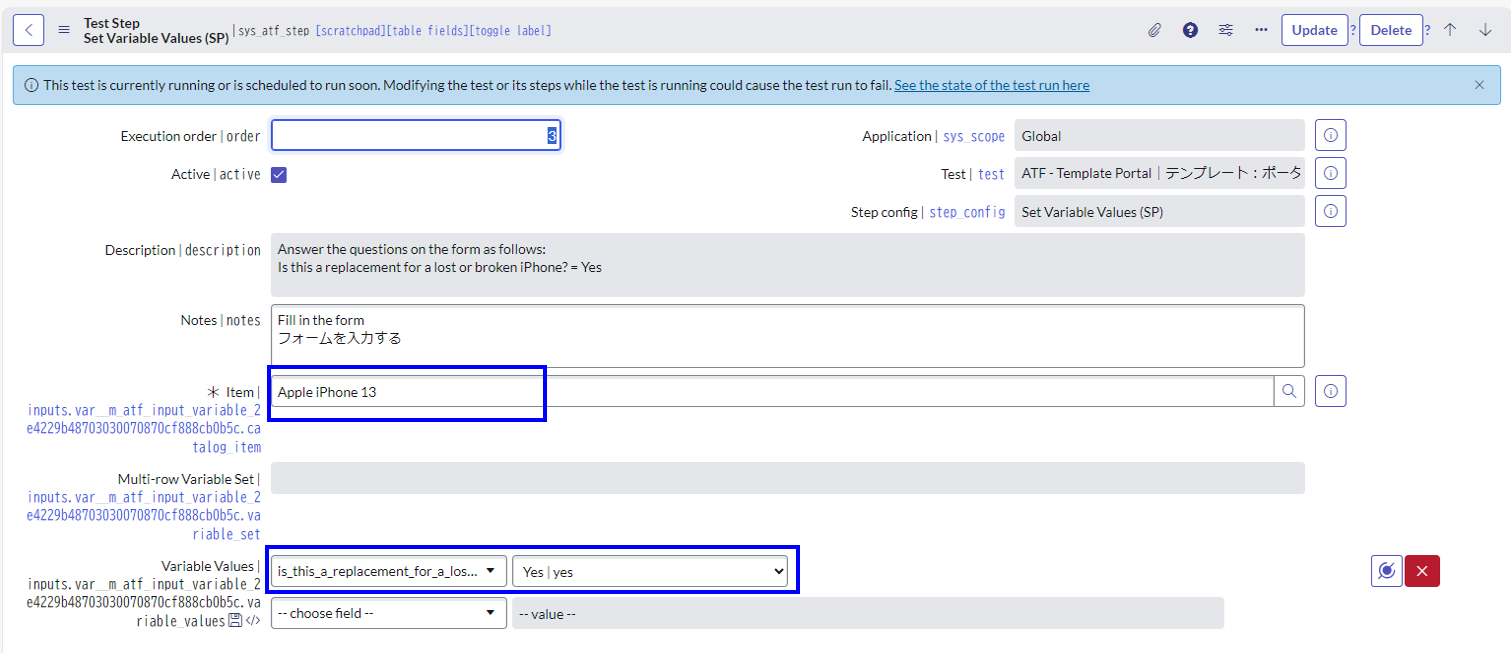Open the additional actions hamburger menu
The image size is (1512, 653).
point(62,29)
